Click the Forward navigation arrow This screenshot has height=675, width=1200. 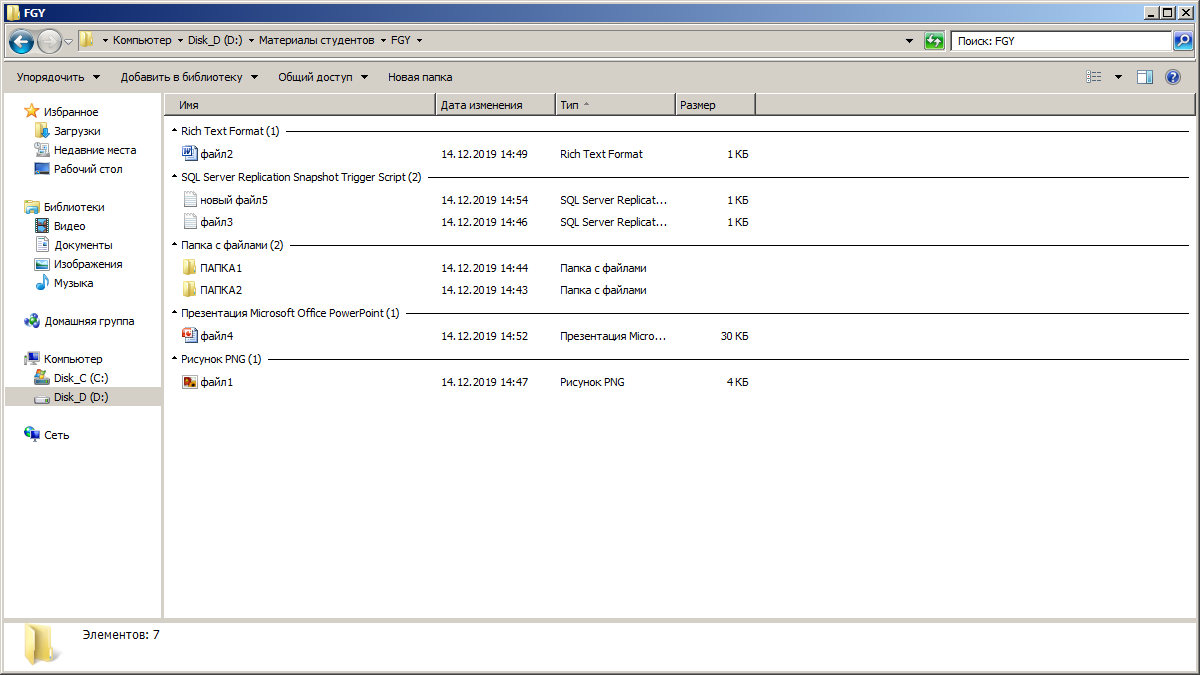(49, 41)
